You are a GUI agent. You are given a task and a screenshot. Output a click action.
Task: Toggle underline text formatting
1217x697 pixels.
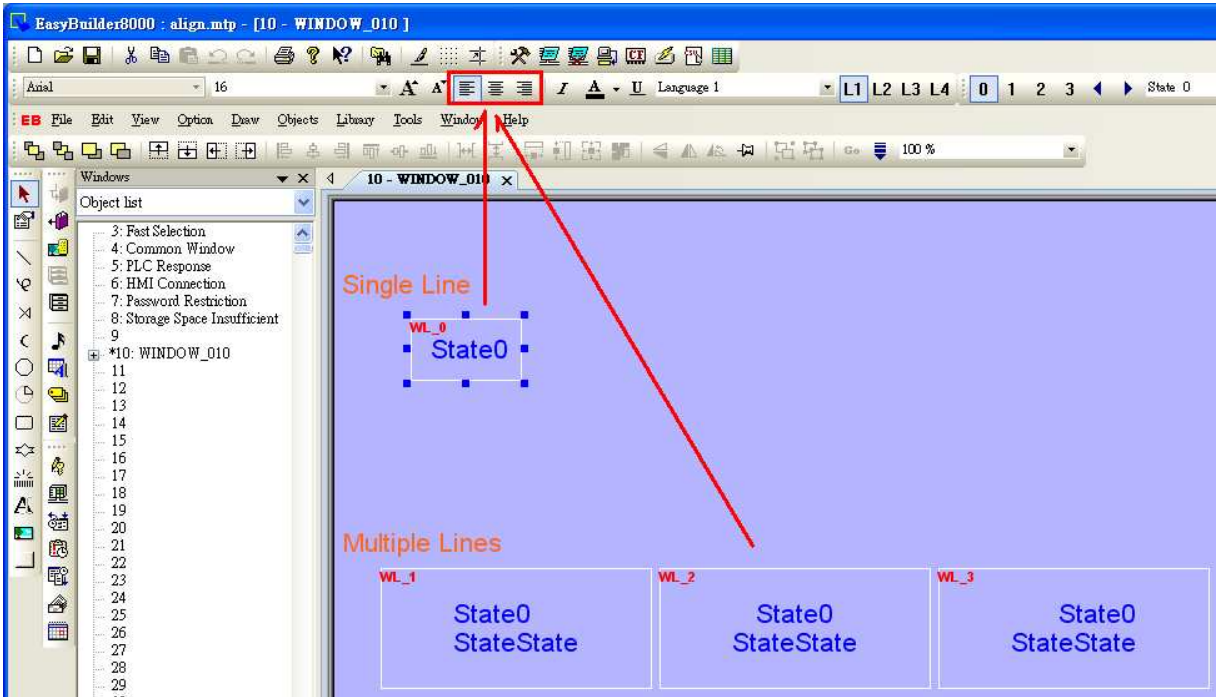pos(637,88)
